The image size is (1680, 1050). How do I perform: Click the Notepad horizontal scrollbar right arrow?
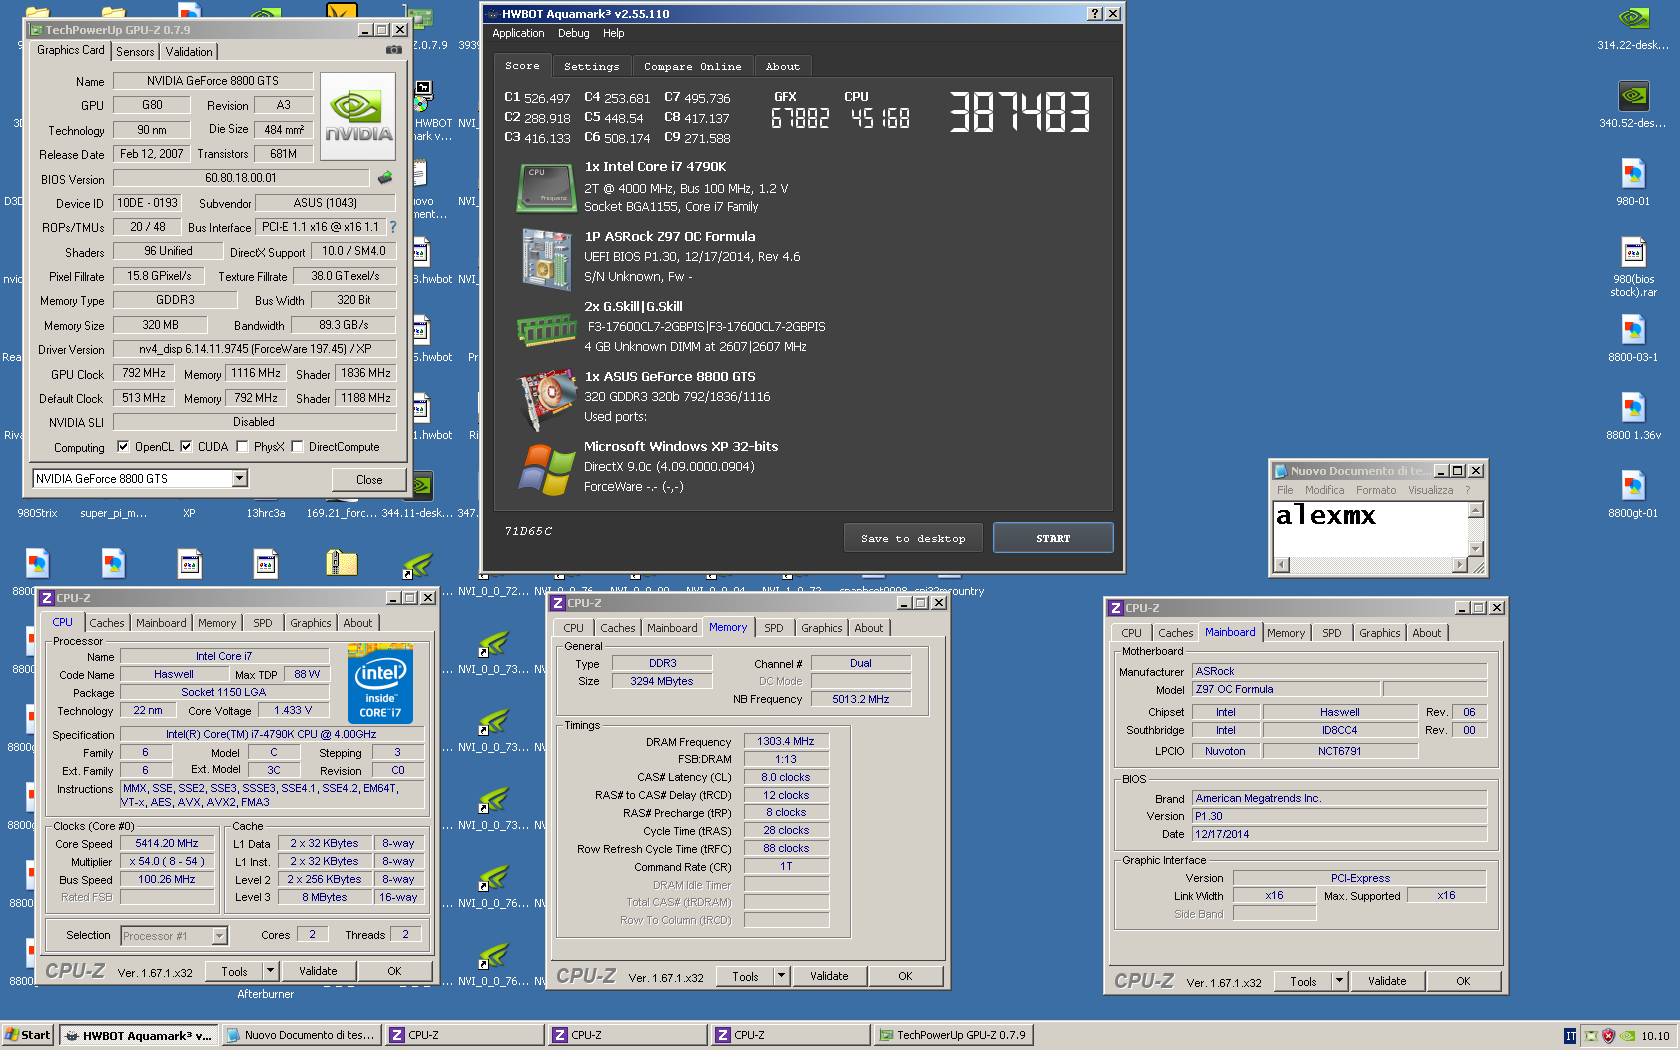(x=1459, y=565)
